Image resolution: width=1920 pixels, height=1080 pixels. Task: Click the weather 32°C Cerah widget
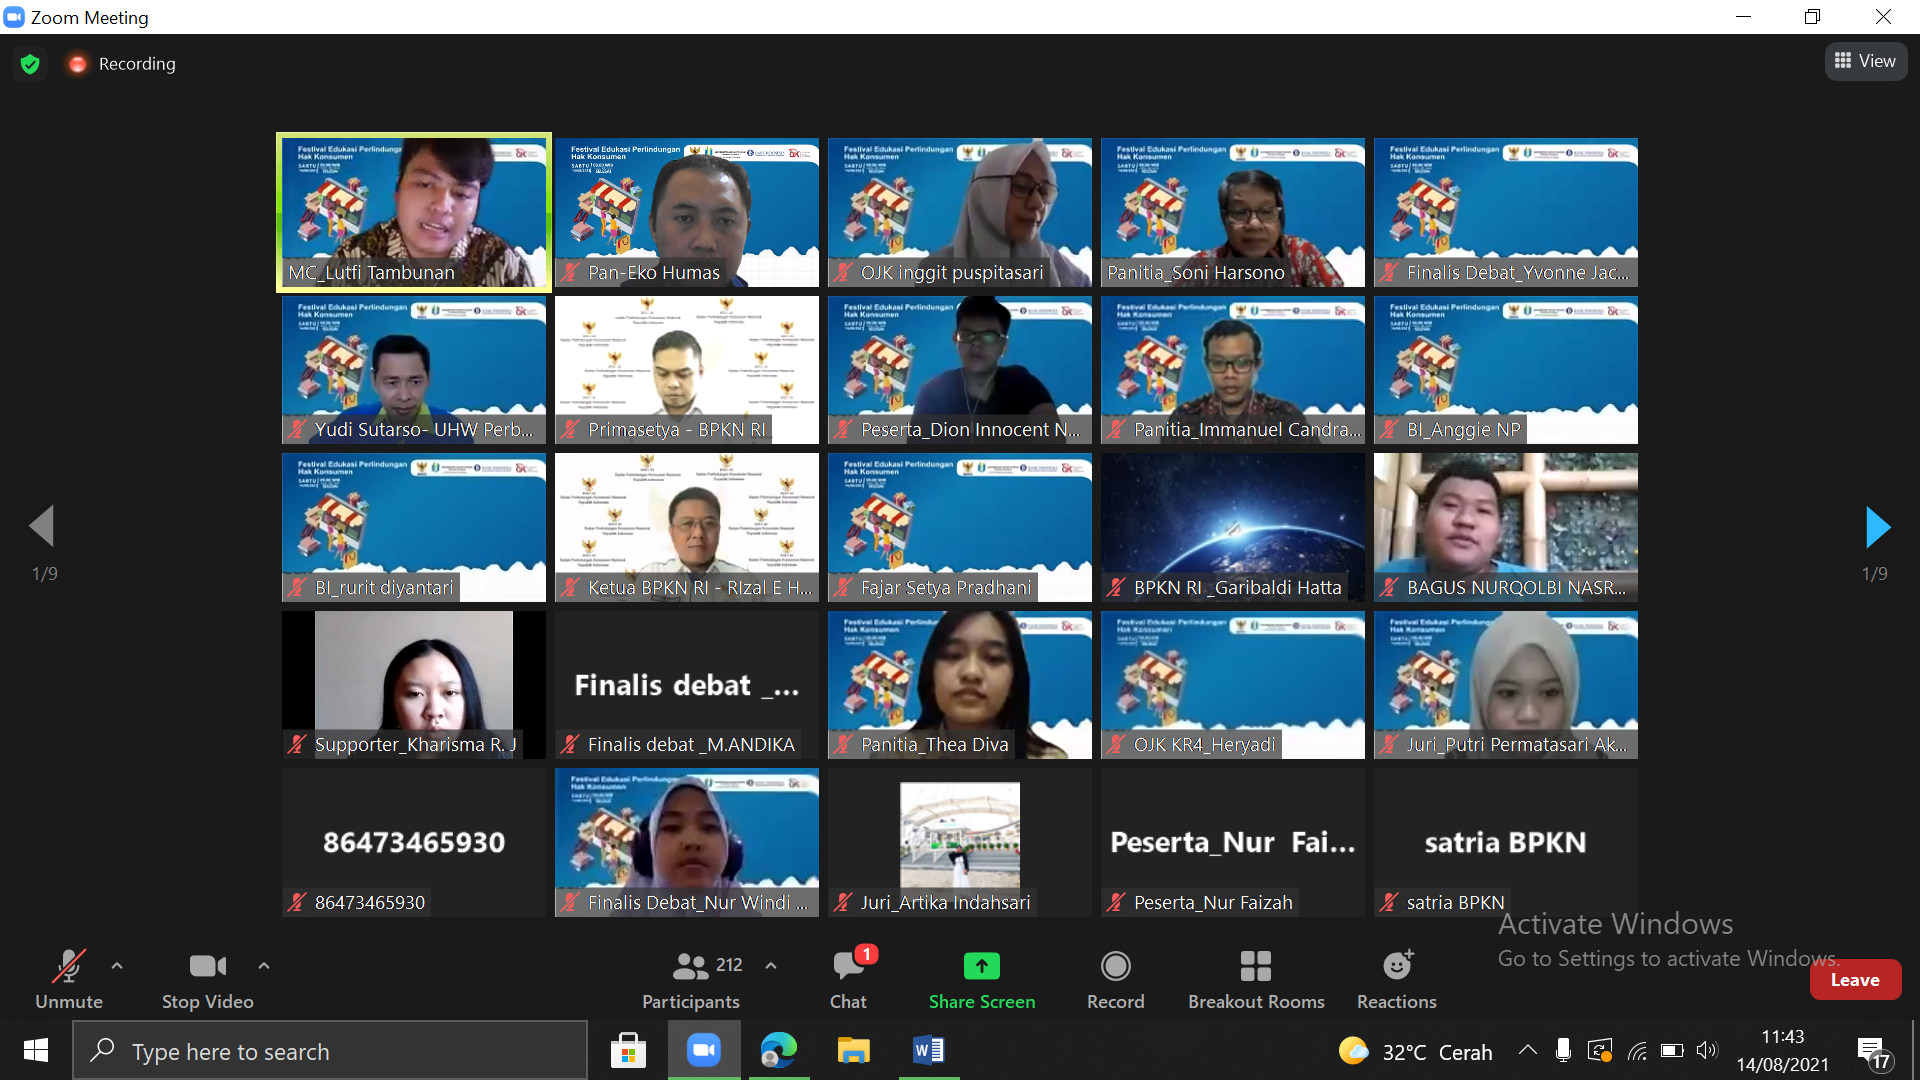point(1415,1051)
